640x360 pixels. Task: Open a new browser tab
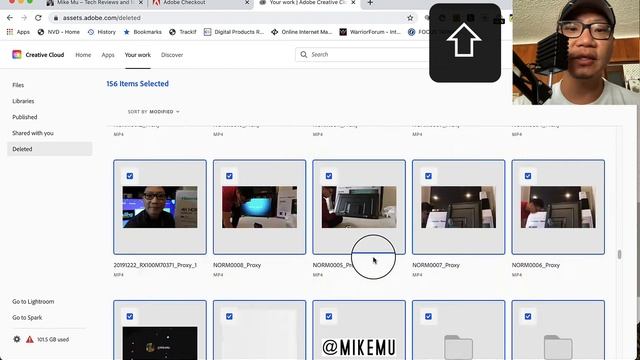(x=370, y=2)
